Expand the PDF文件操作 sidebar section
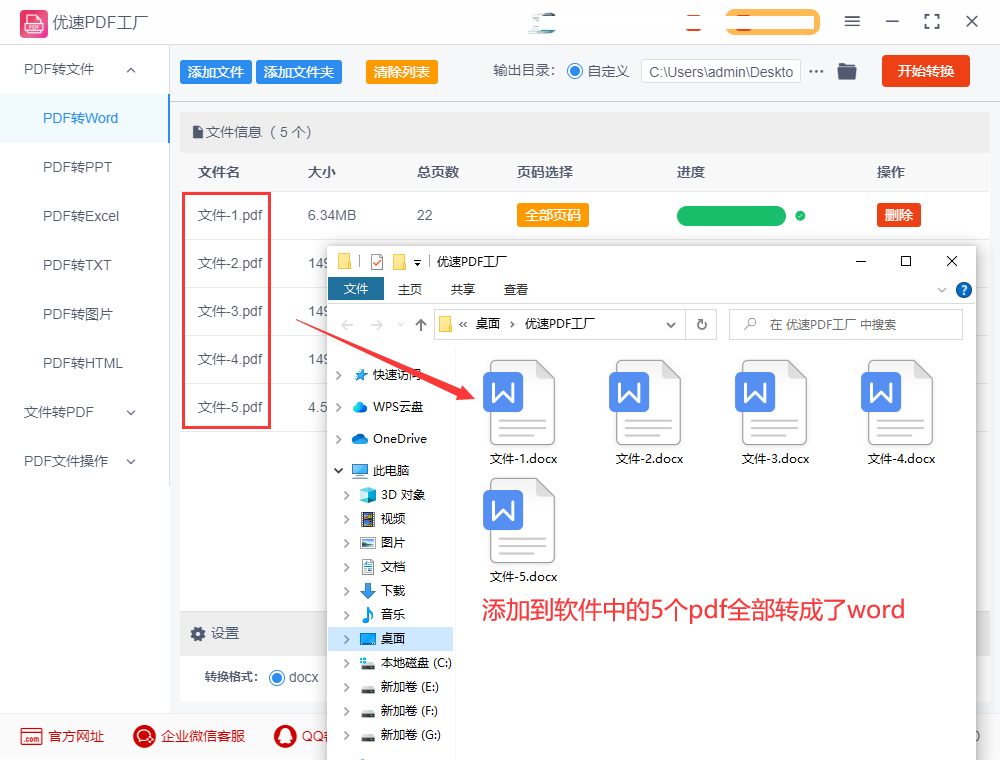This screenshot has height=760, width=1000. click(x=131, y=462)
